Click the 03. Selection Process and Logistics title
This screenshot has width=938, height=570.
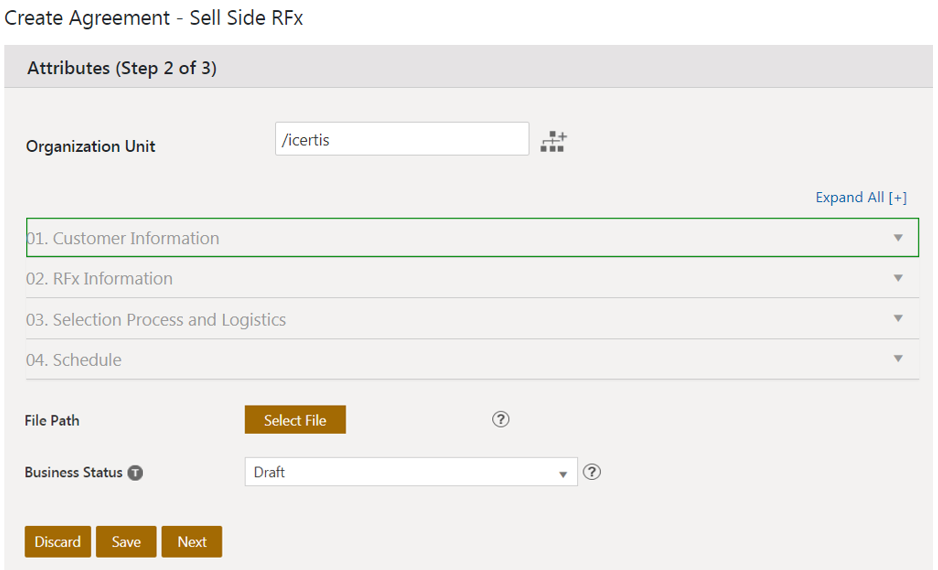click(x=156, y=320)
